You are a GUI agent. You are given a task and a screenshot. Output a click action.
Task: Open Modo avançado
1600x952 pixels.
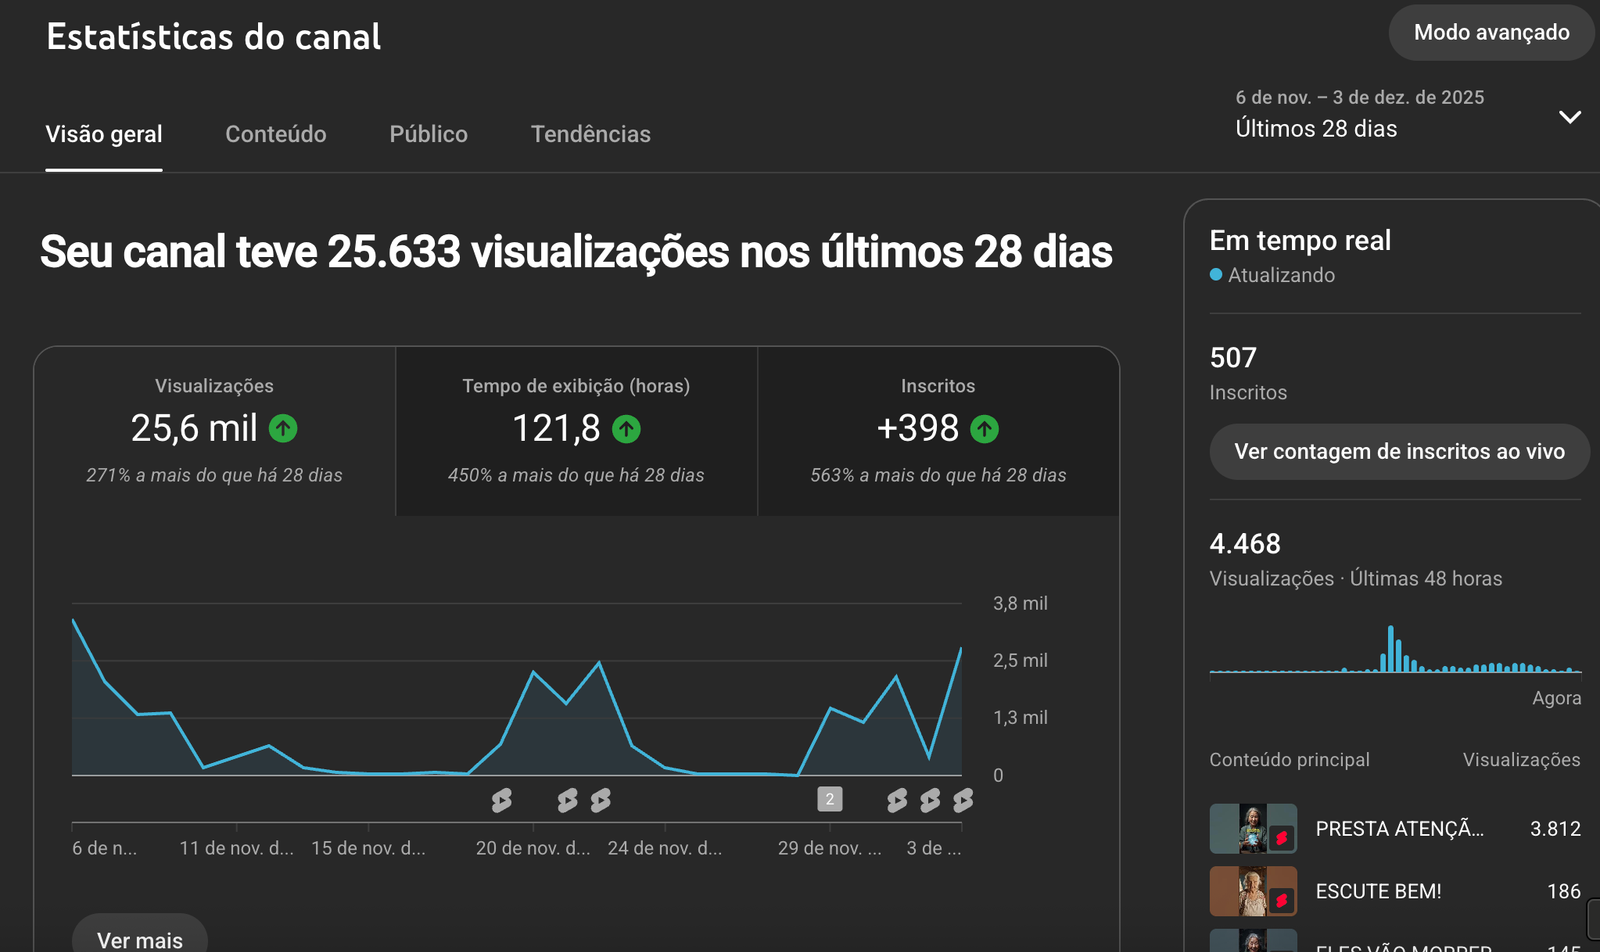[x=1491, y=33]
